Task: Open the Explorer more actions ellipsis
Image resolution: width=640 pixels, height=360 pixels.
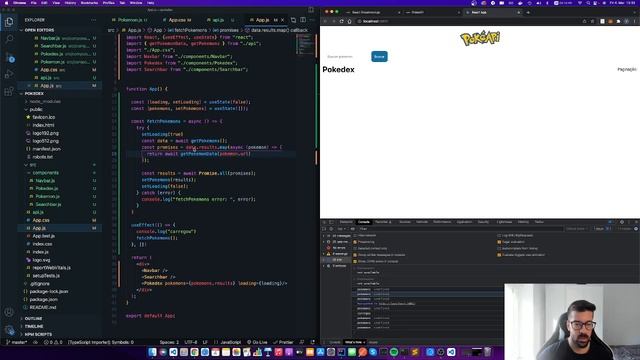Action: 93,20
